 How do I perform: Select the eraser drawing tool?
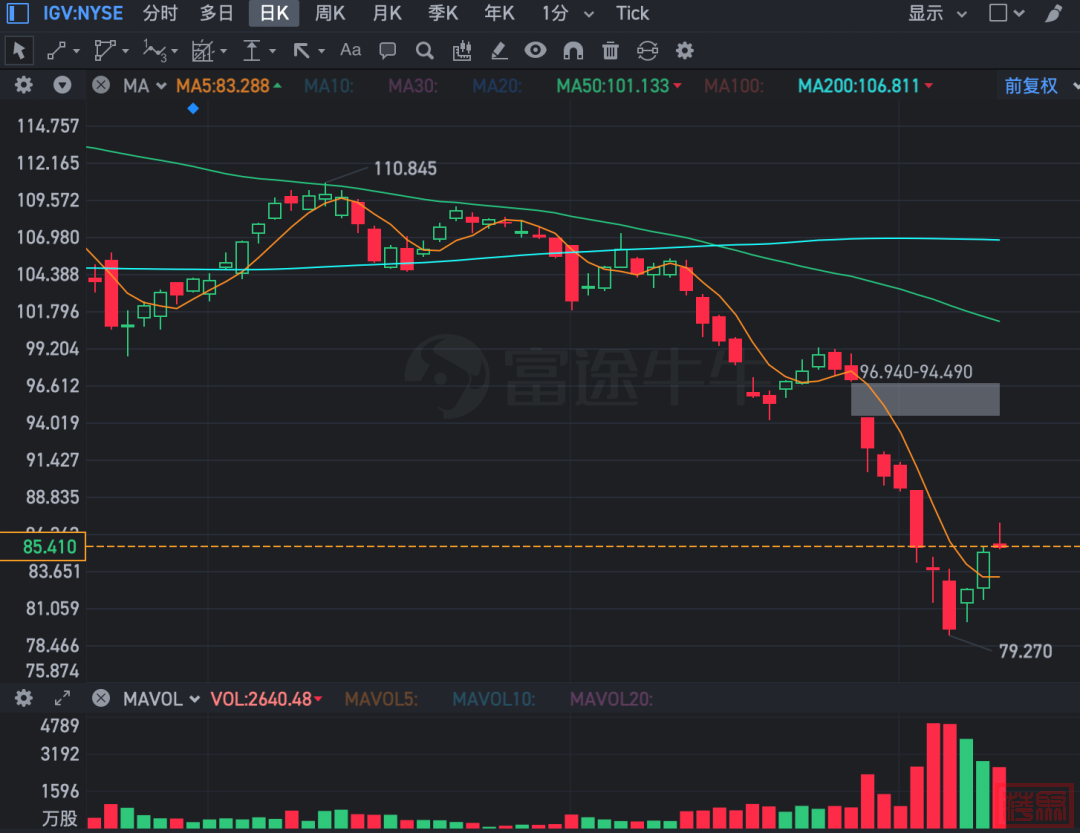(x=499, y=50)
